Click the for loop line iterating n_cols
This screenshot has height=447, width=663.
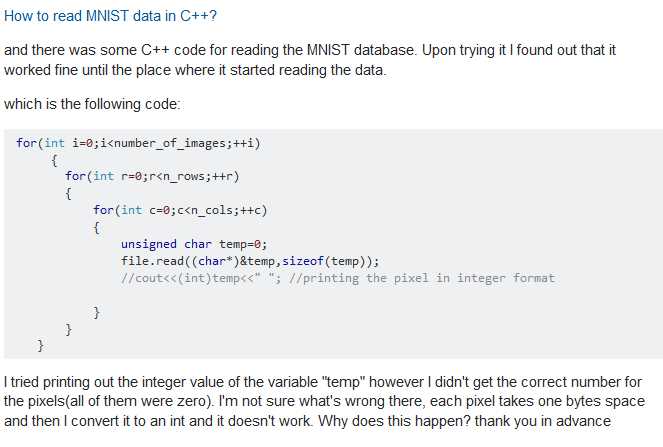pyautogui.click(x=180, y=210)
